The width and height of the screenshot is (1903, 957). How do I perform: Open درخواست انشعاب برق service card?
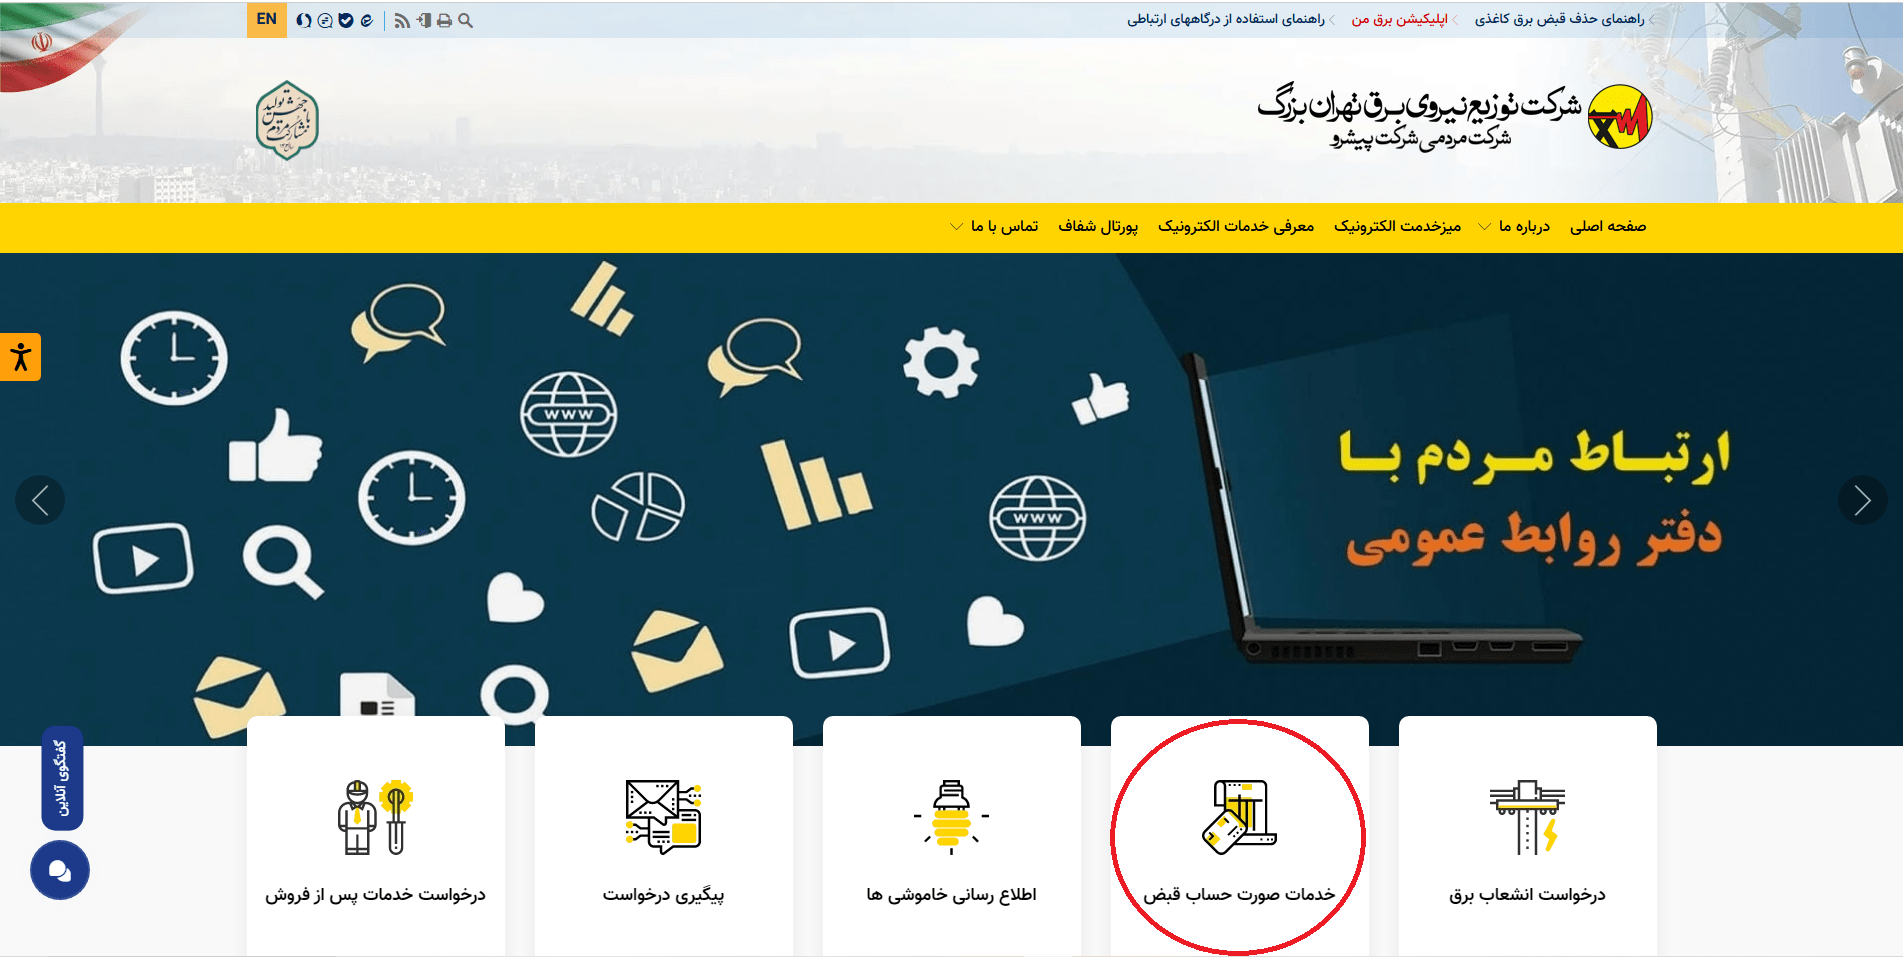pyautogui.click(x=1527, y=837)
